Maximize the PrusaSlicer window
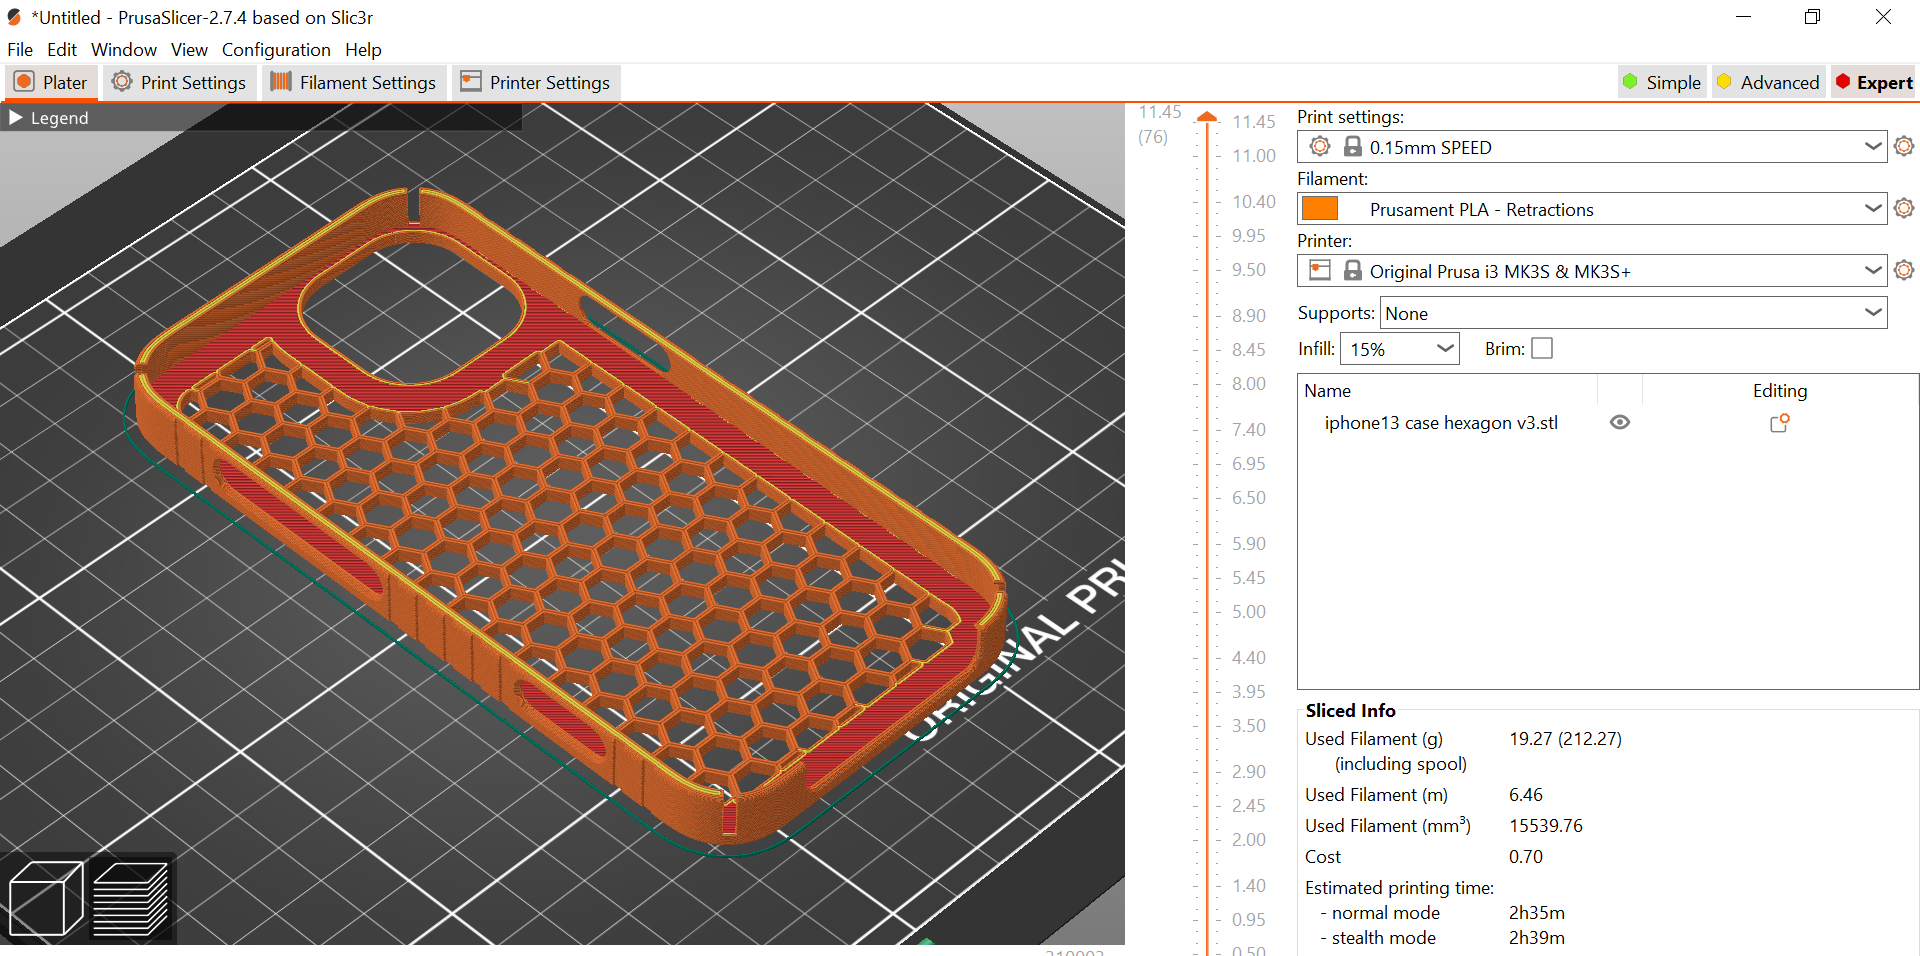The width and height of the screenshot is (1920, 956). (x=1812, y=17)
